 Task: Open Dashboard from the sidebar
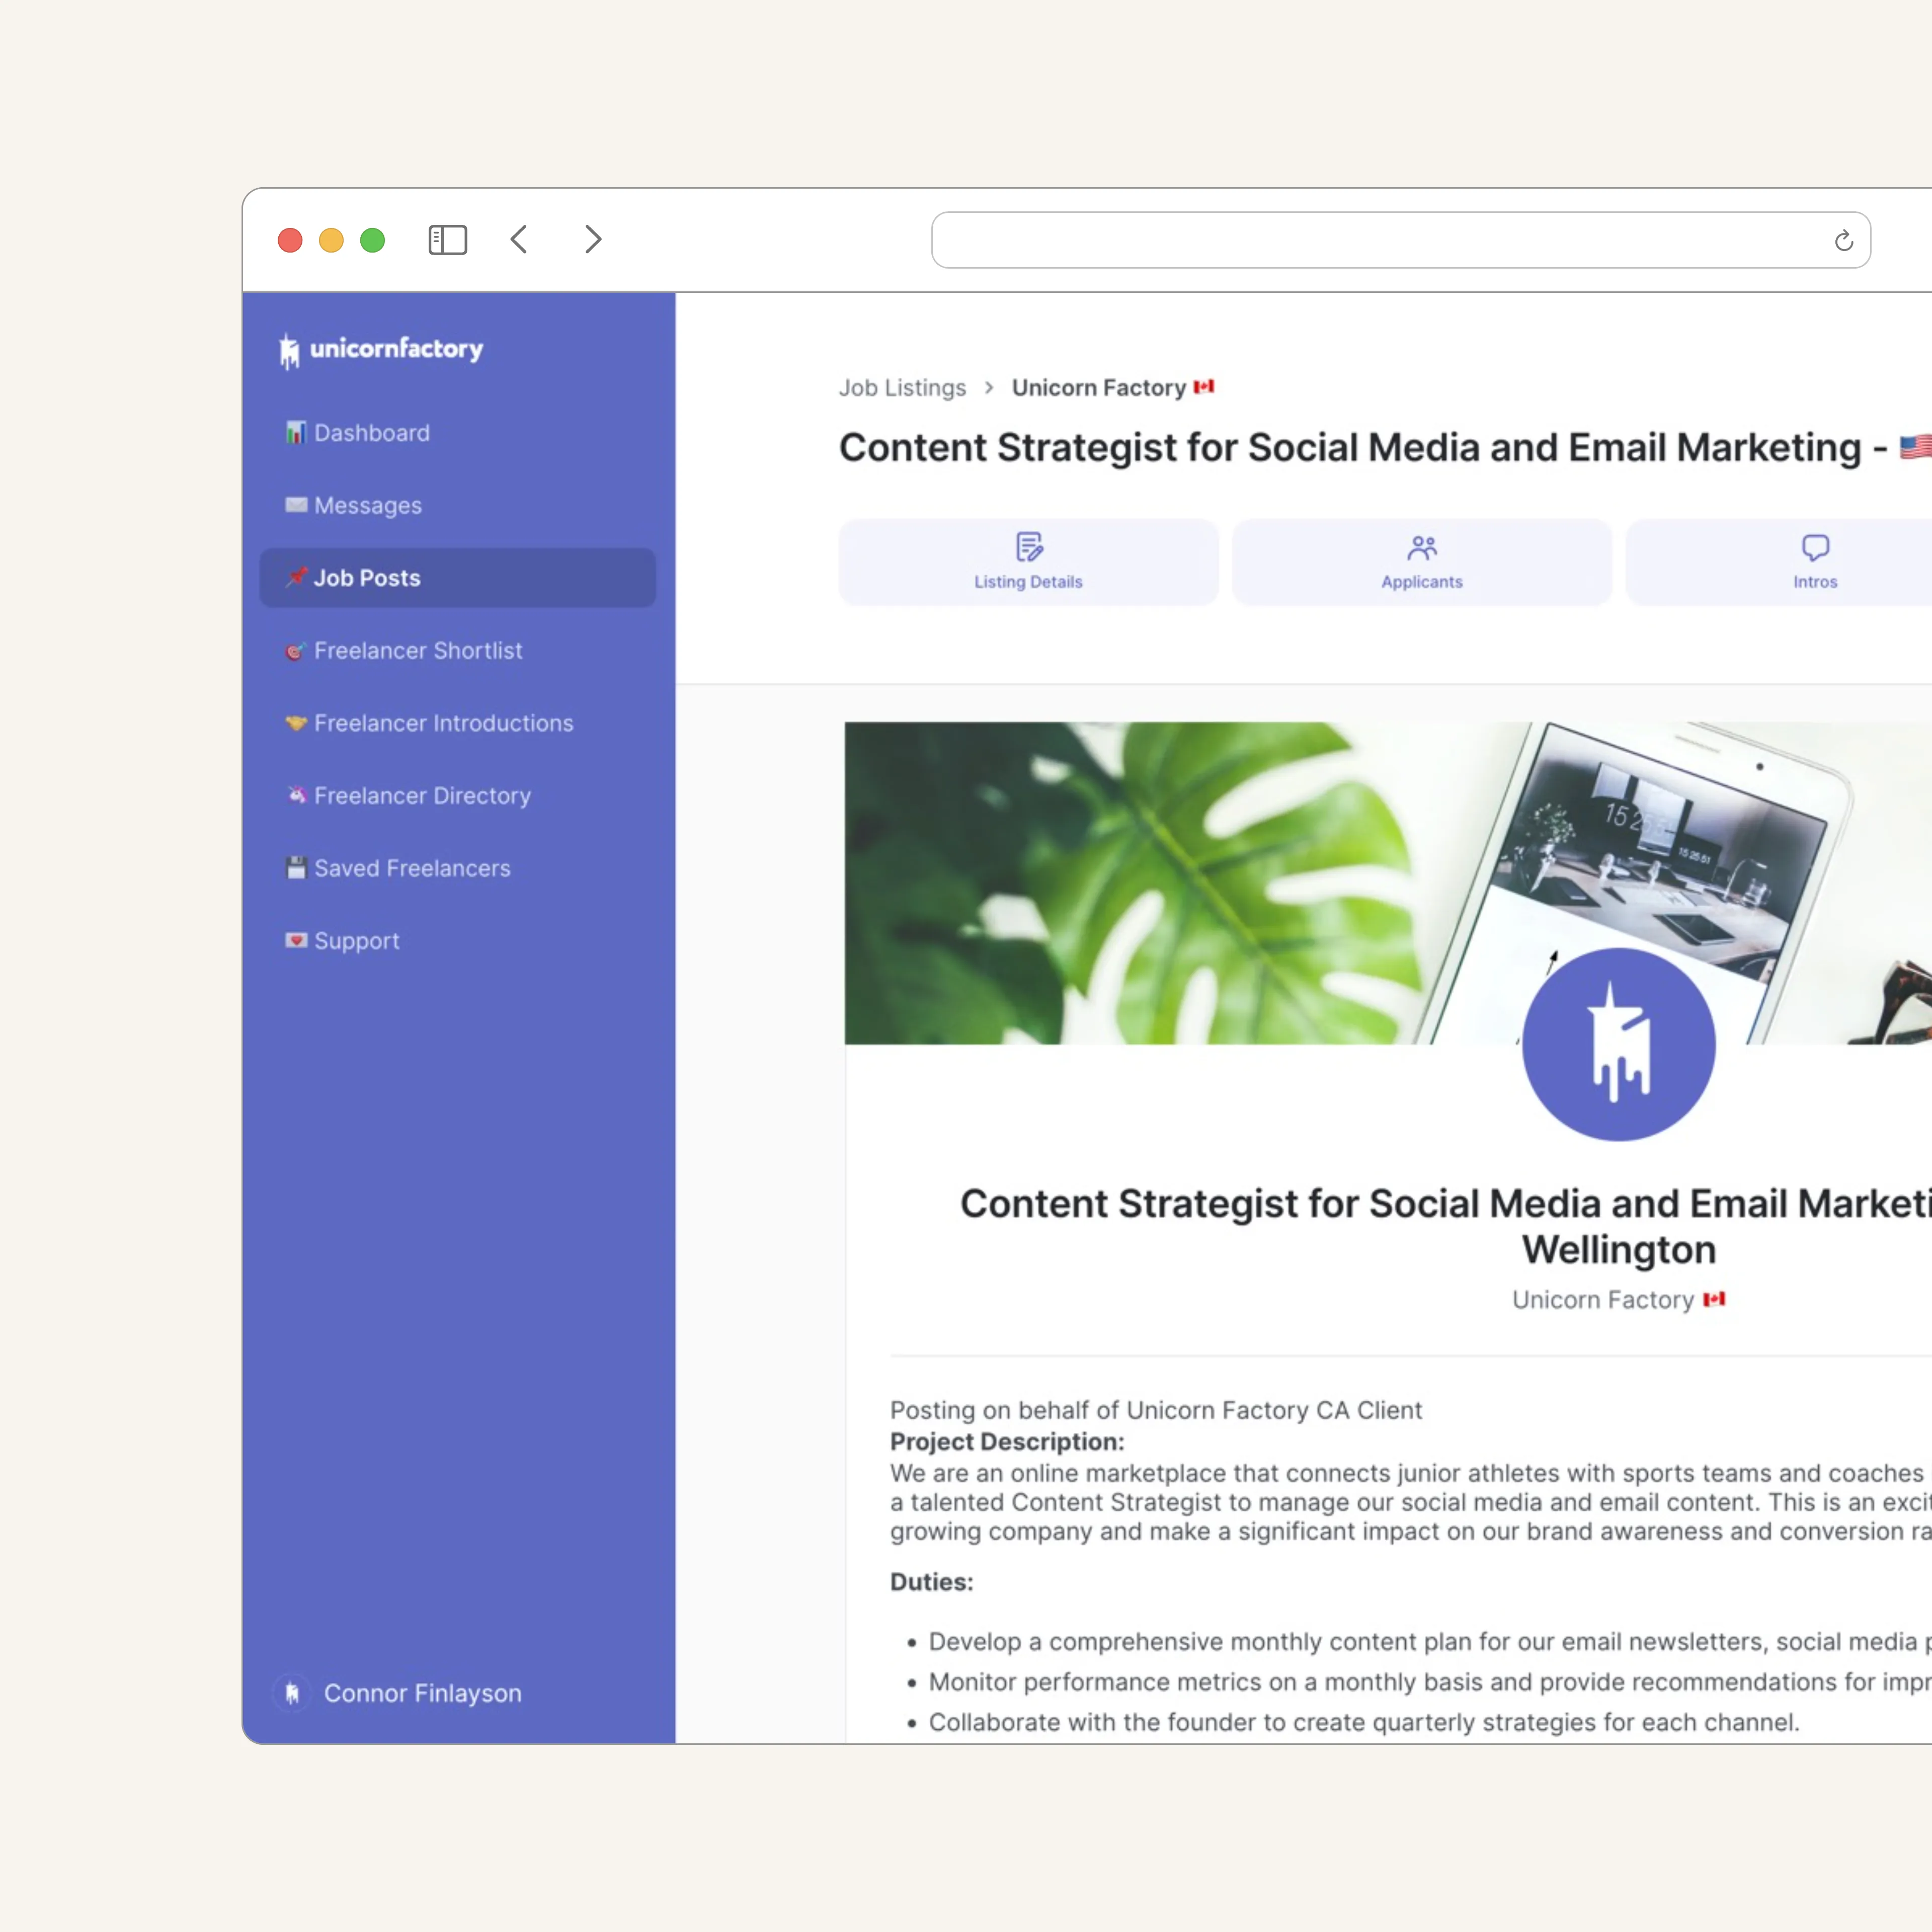click(x=457, y=433)
